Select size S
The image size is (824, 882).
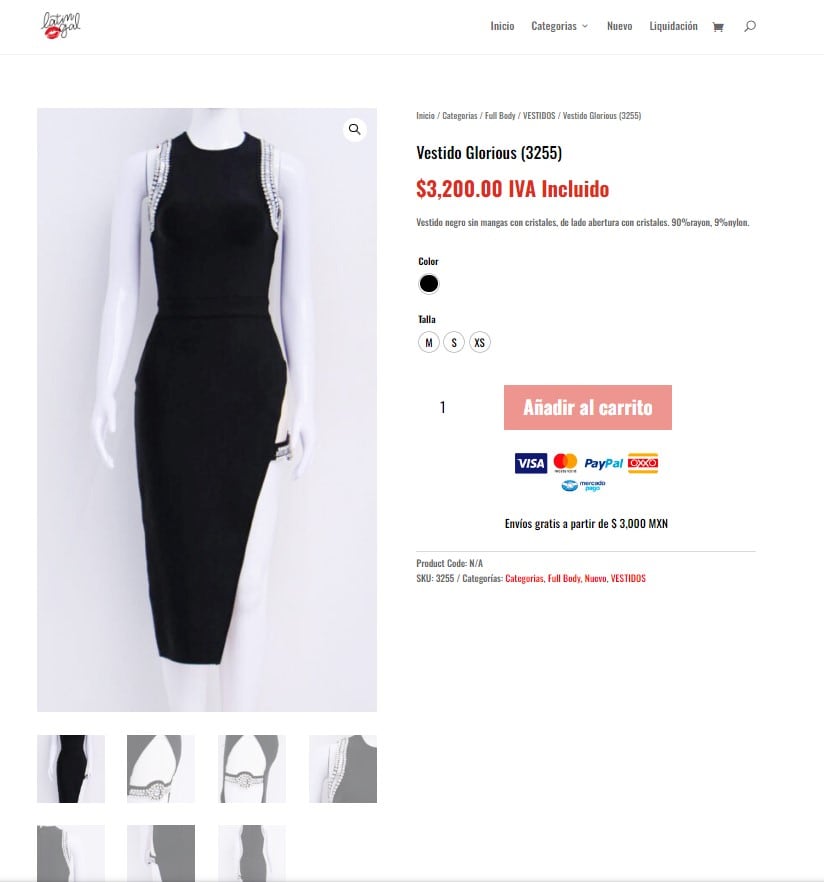coord(454,342)
